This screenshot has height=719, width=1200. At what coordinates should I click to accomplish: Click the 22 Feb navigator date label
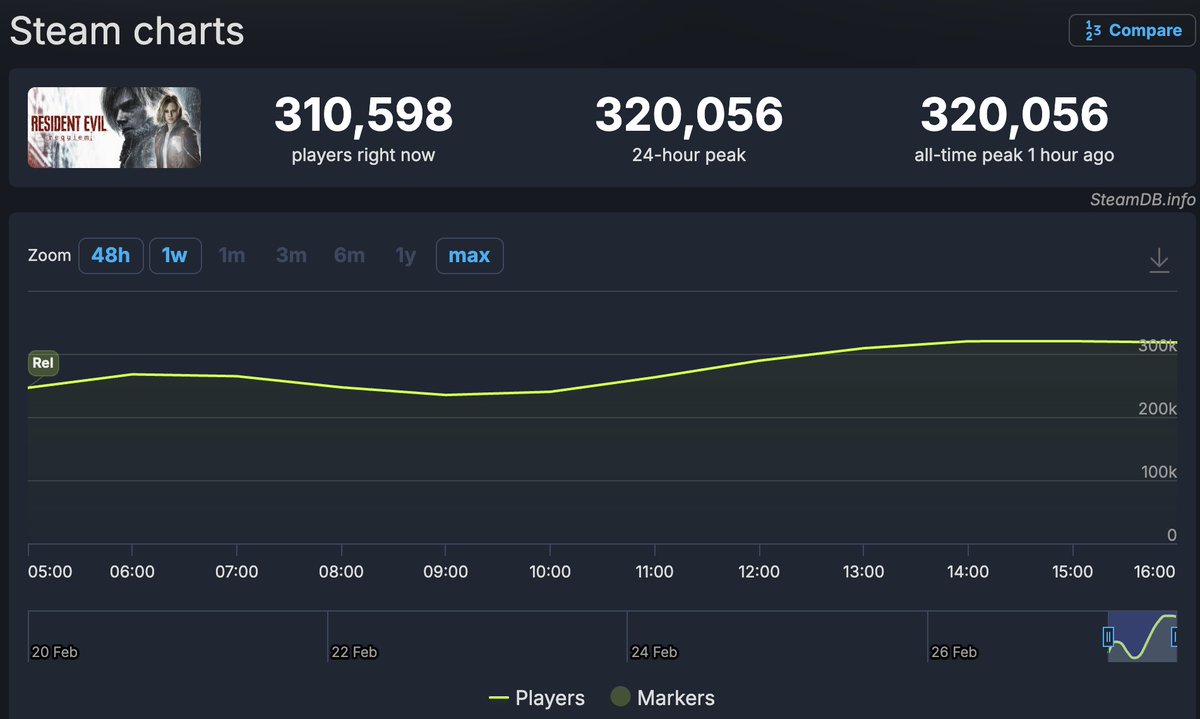(x=354, y=652)
